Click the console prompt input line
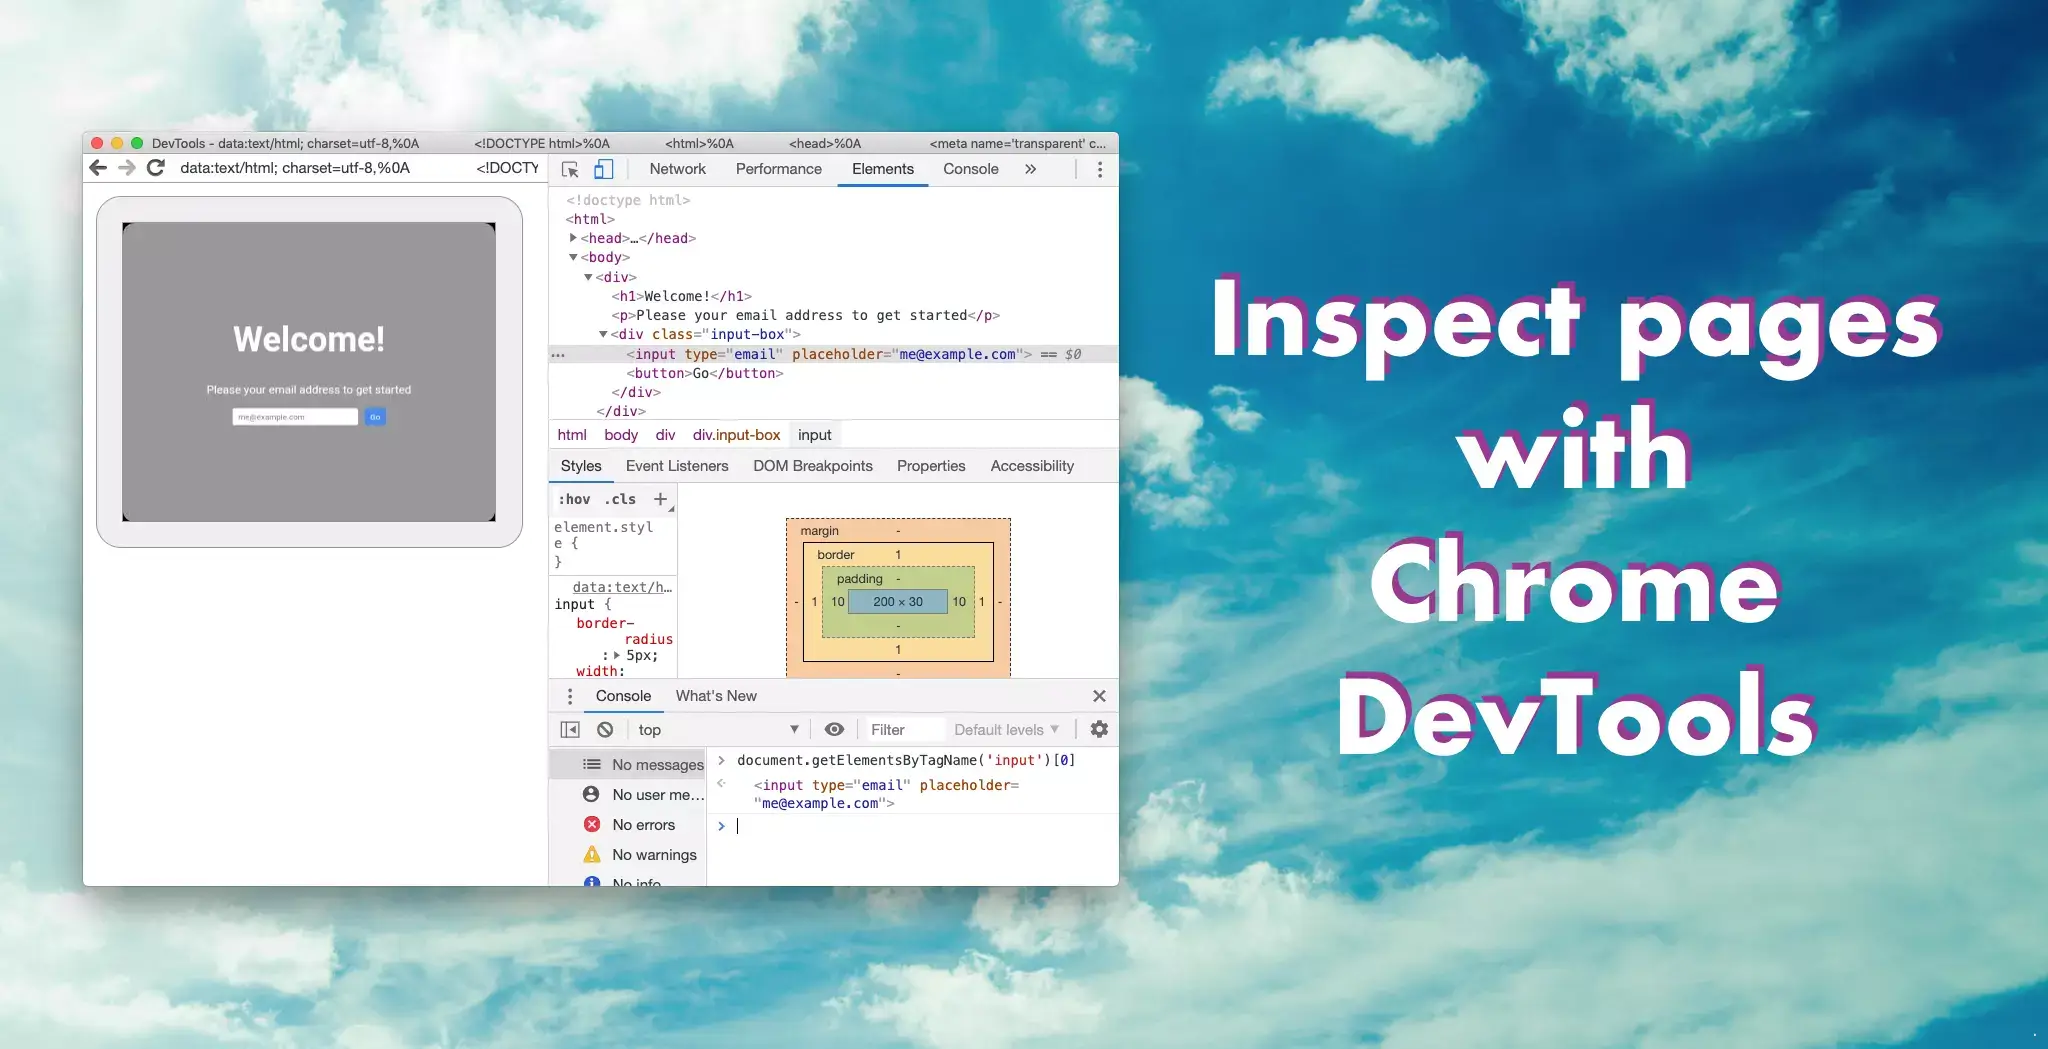Image resolution: width=2048 pixels, height=1049 pixels. tap(913, 826)
